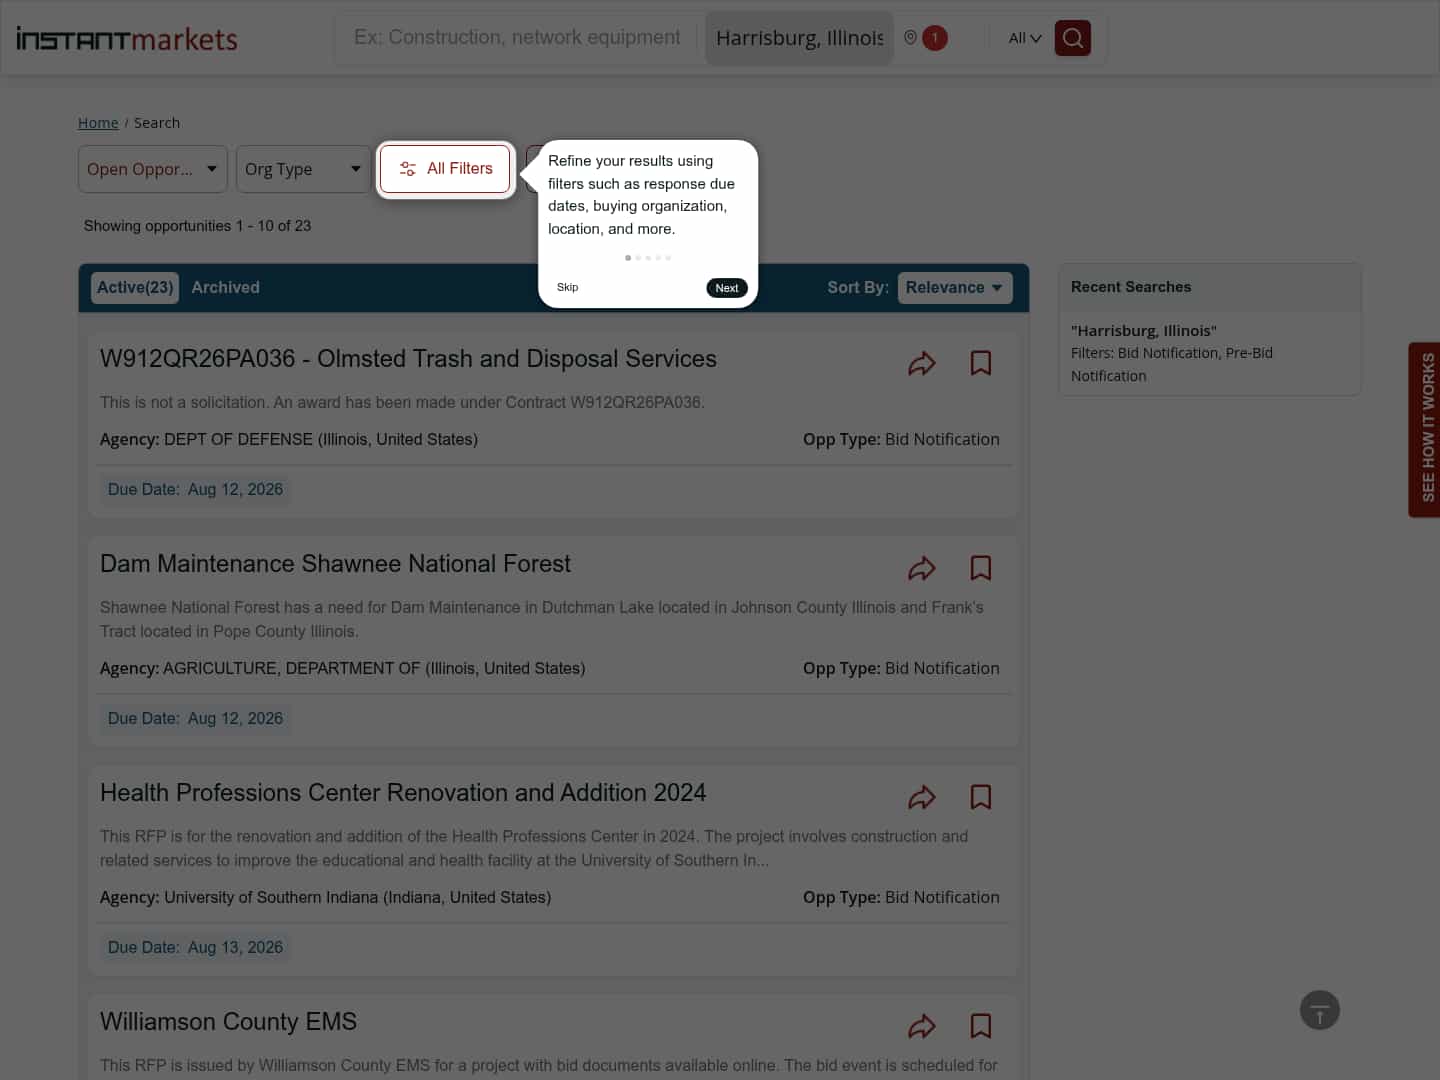Open the W912QR26PA036 Olmsted Trash listing title

(x=408, y=359)
